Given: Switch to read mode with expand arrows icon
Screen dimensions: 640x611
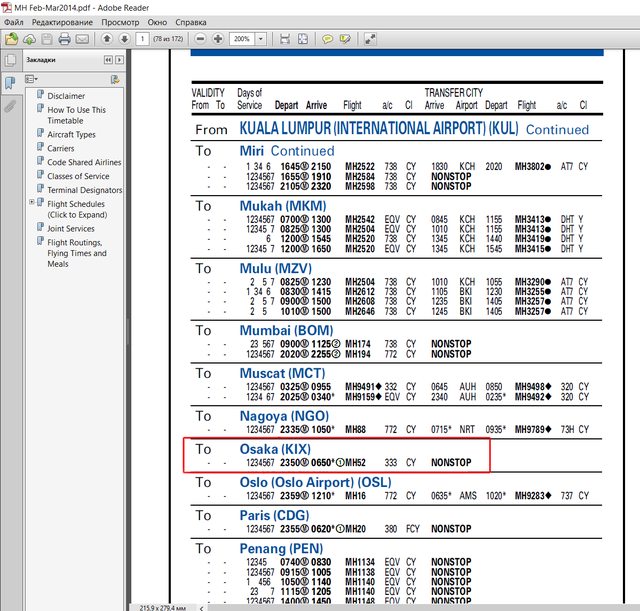Looking at the screenshot, I should point(370,39).
